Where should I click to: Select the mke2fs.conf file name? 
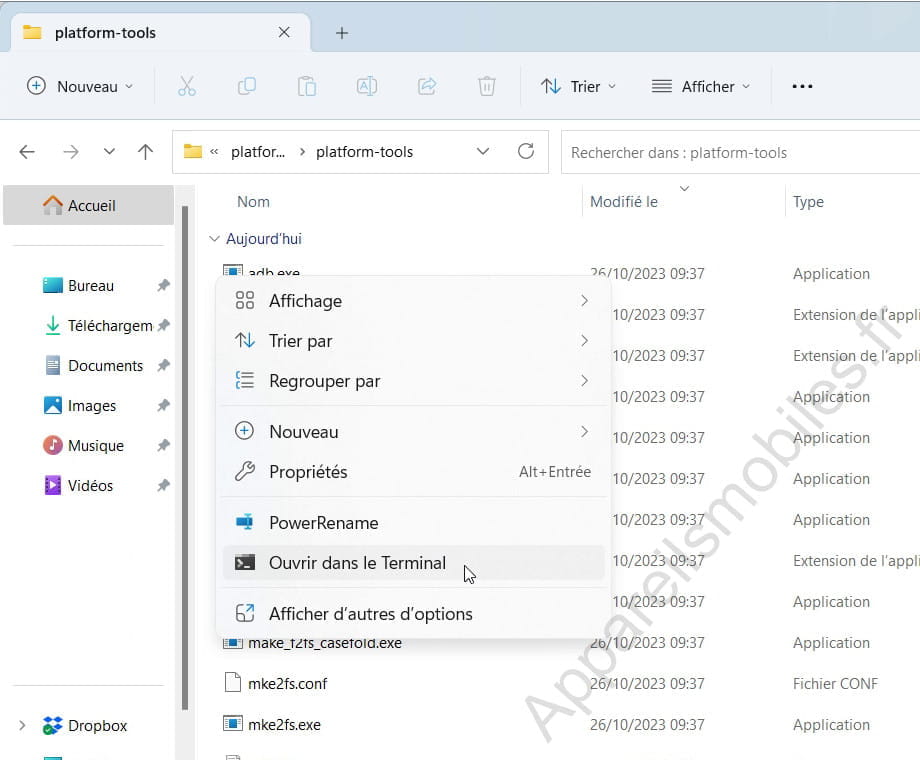(x=288, y=684)
